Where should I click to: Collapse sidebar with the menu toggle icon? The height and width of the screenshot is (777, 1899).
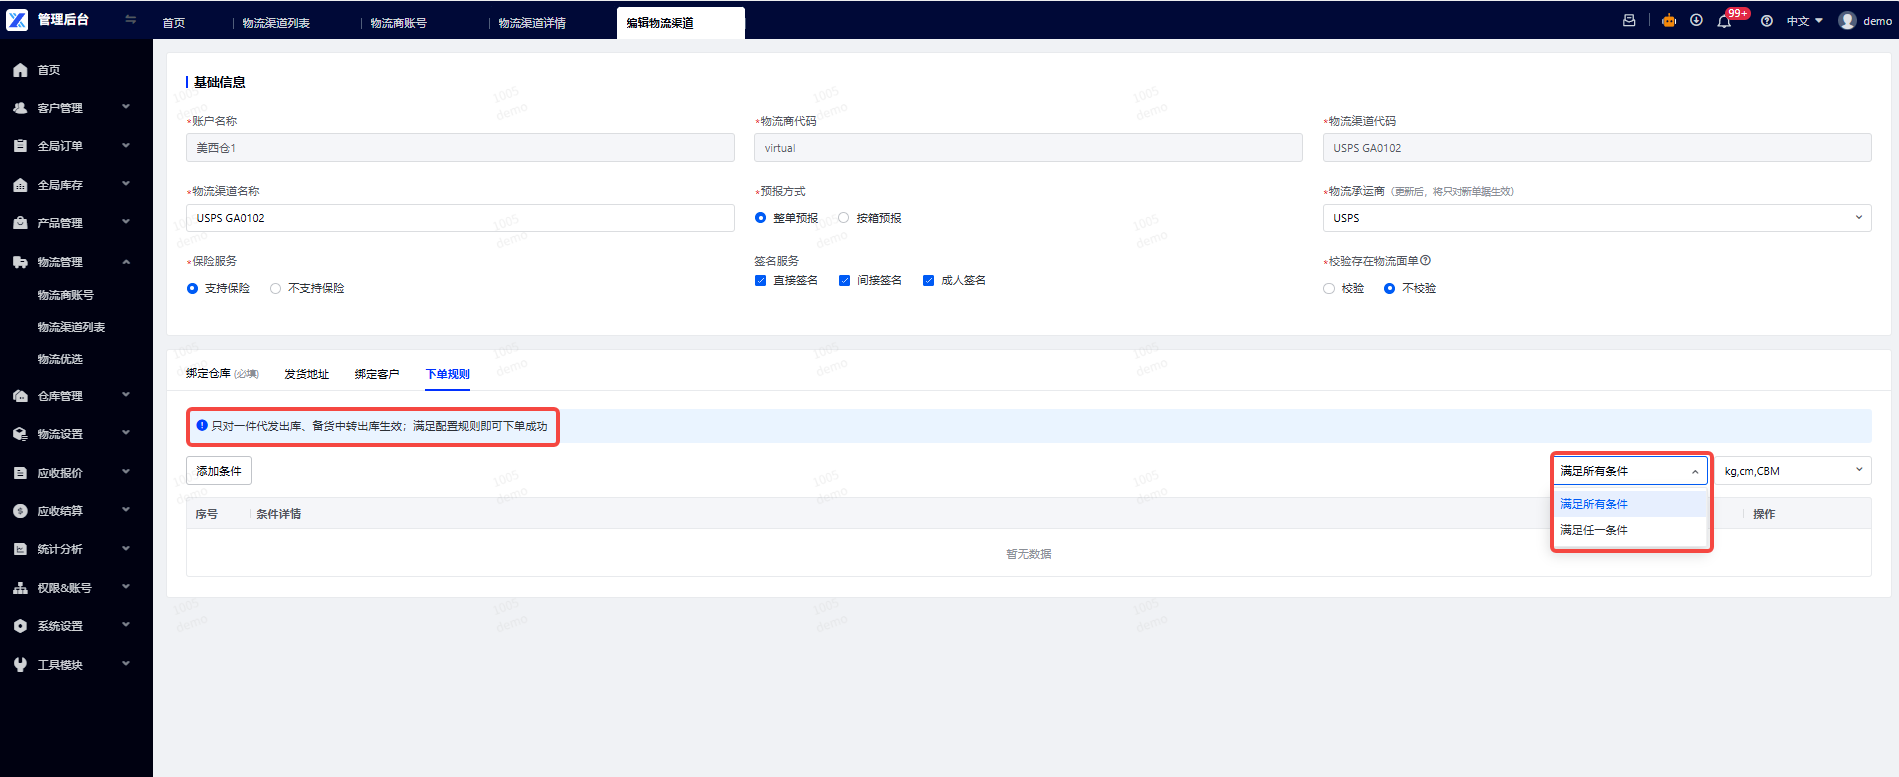point(130,20)
